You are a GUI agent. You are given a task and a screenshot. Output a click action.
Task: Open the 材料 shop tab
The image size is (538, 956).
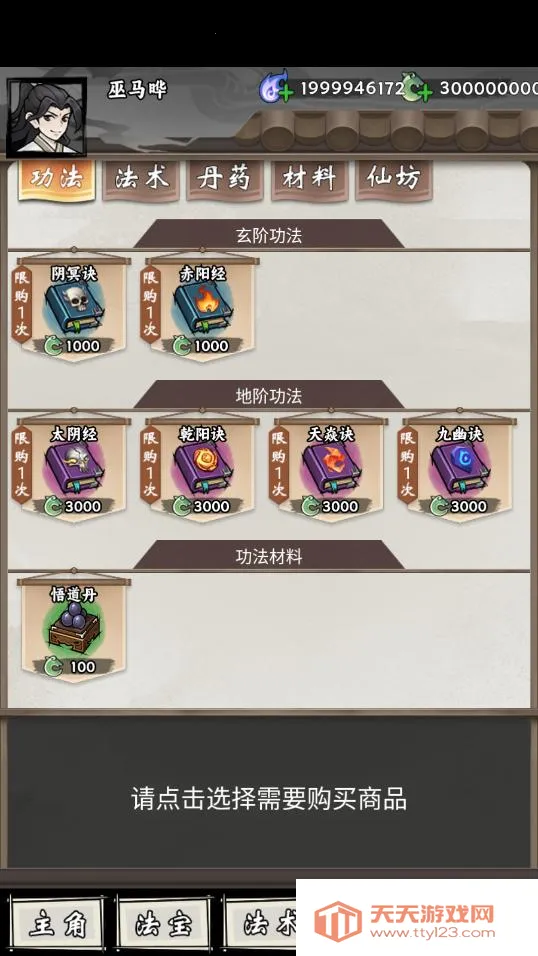coord(309,179)
